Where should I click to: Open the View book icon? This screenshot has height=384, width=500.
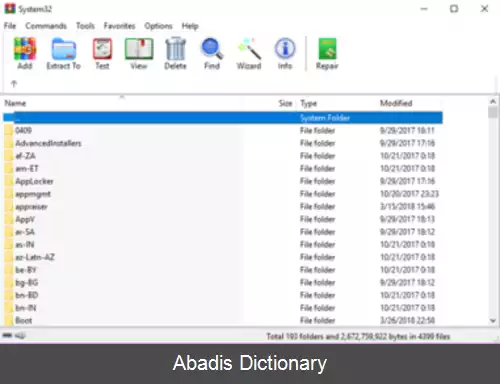(139, 49)
